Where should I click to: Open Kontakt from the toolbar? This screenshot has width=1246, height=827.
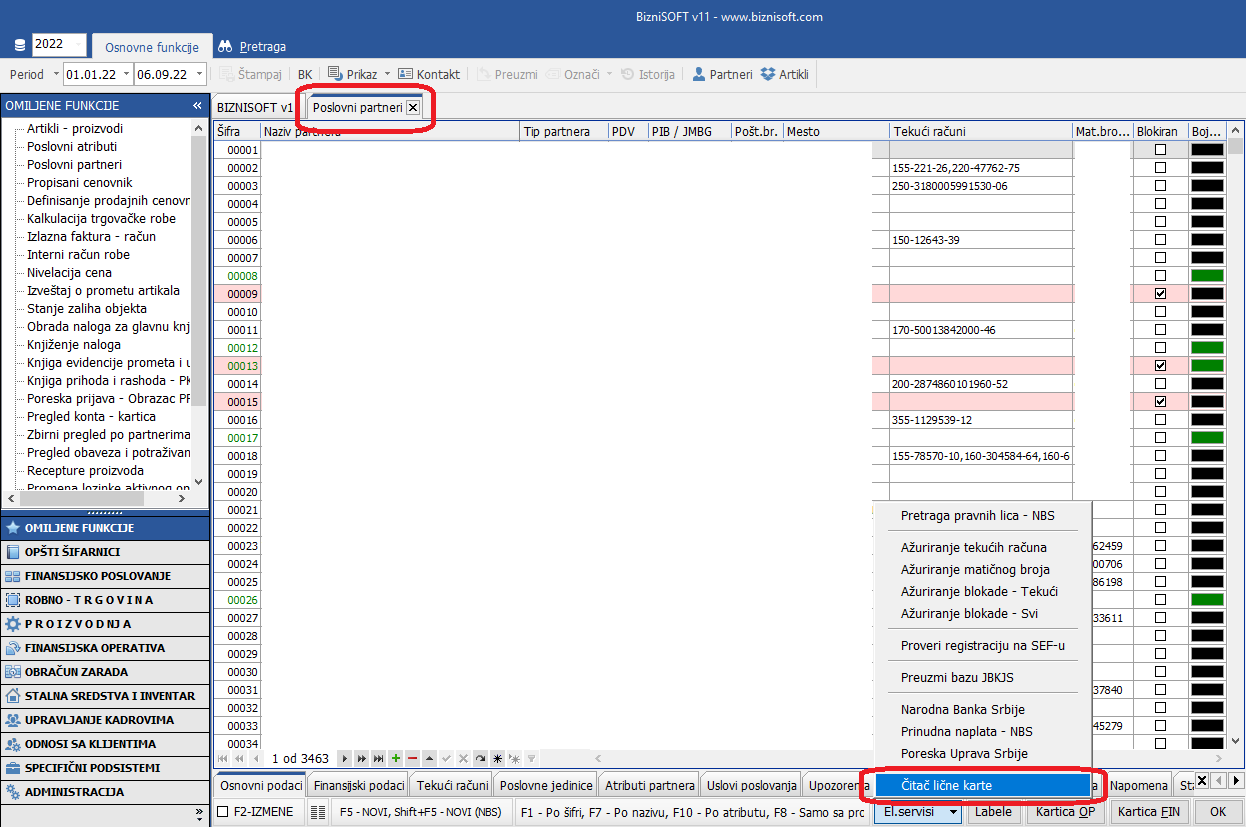pyautogui.click(x=429, y=74)
